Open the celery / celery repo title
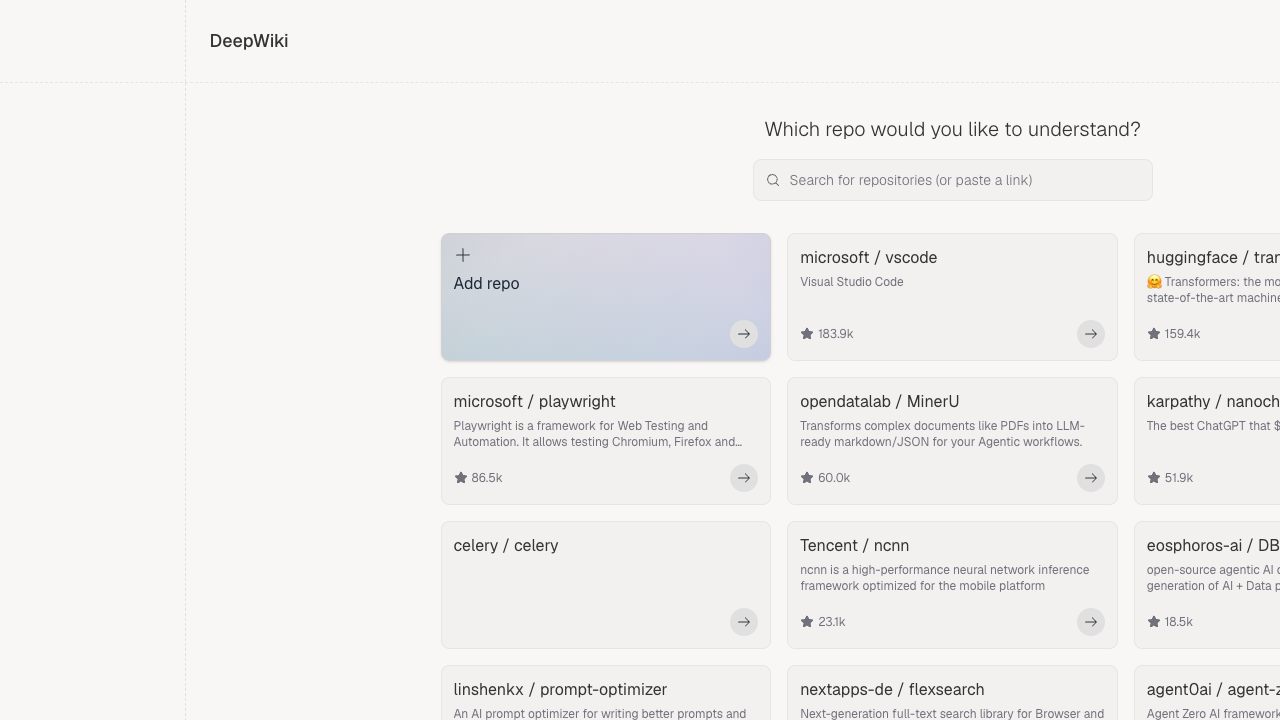 [x=506, y=546]
